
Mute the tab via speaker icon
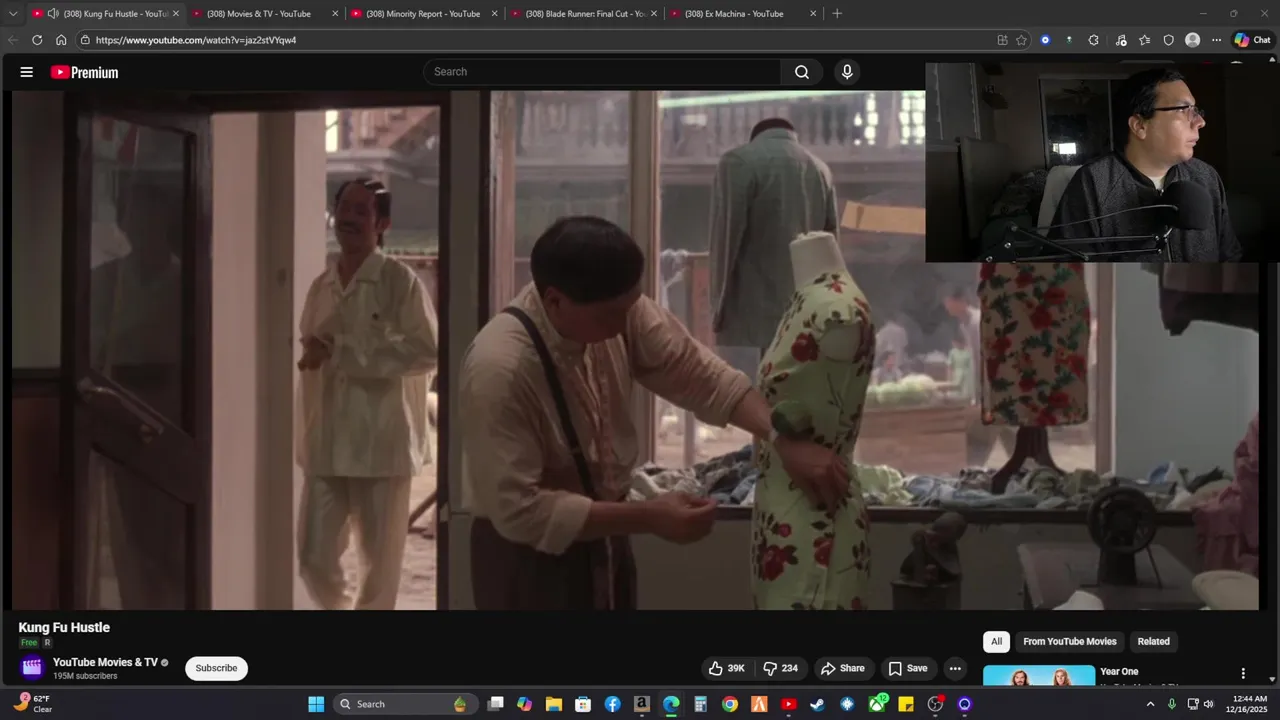click(53, 14)
